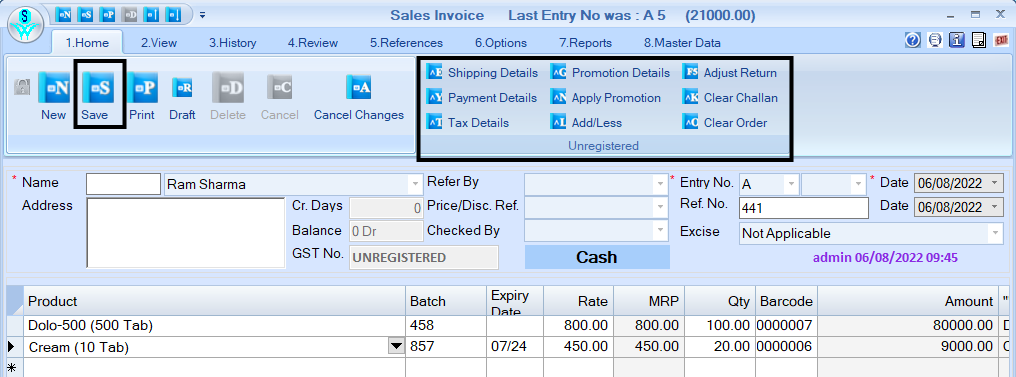Expand the Excise 'Not Applicable' dropdown
The image size is (1016, 377).
(x=995, y=233)
